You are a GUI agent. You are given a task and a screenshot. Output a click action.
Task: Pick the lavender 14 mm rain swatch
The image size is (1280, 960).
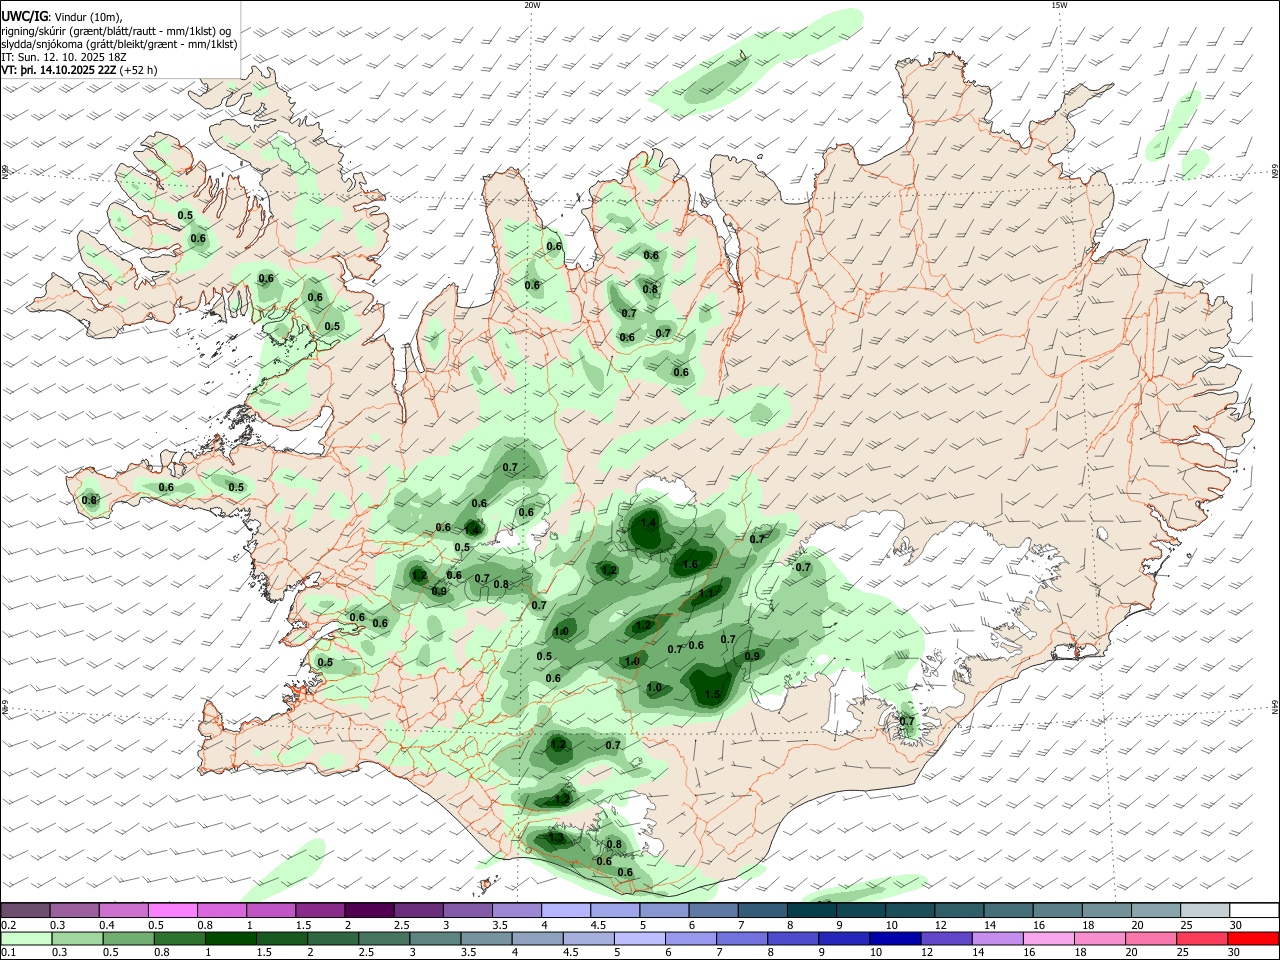pos(997,939)
